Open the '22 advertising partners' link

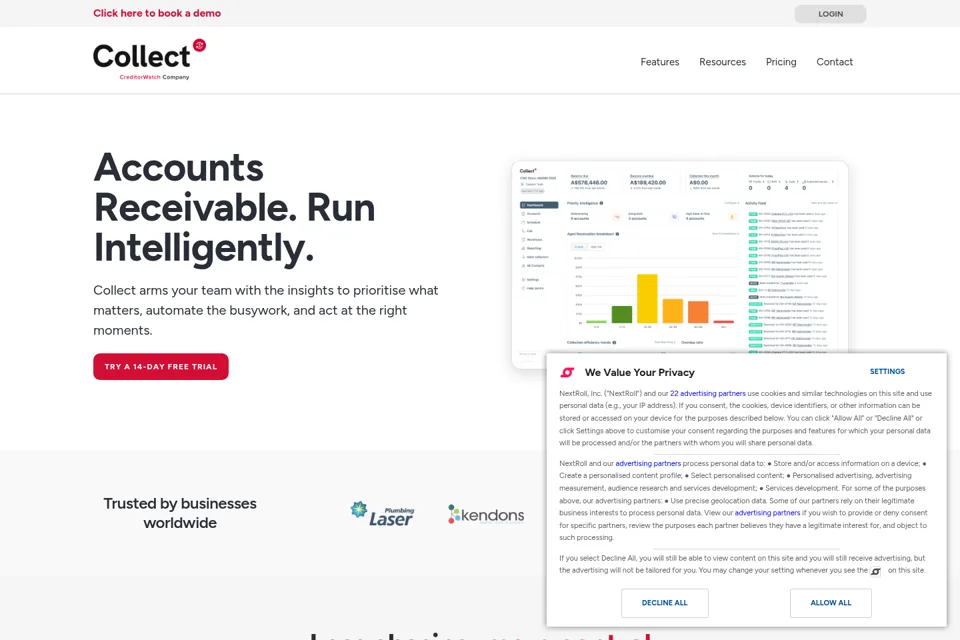coord(708,394)
